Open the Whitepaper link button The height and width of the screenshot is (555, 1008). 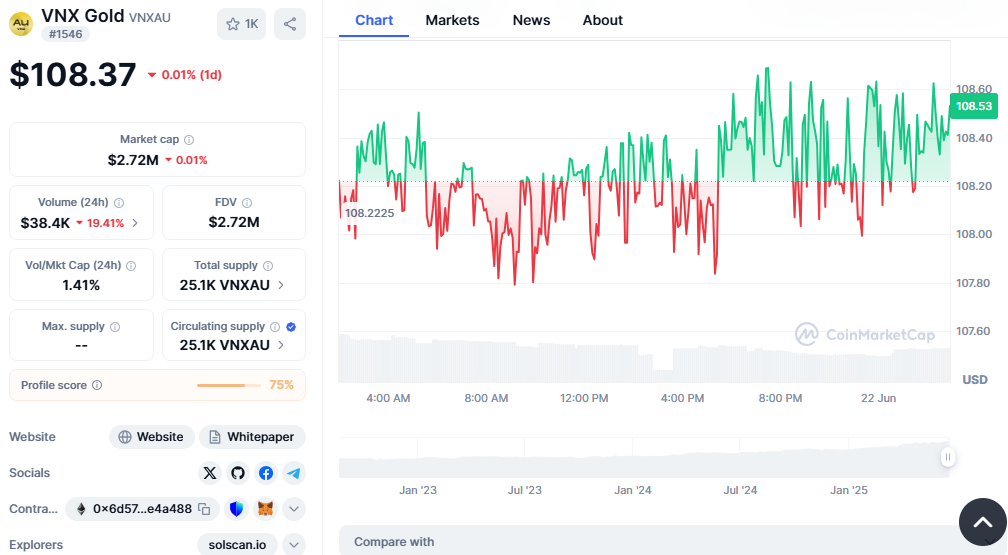(x=252, y=437)
